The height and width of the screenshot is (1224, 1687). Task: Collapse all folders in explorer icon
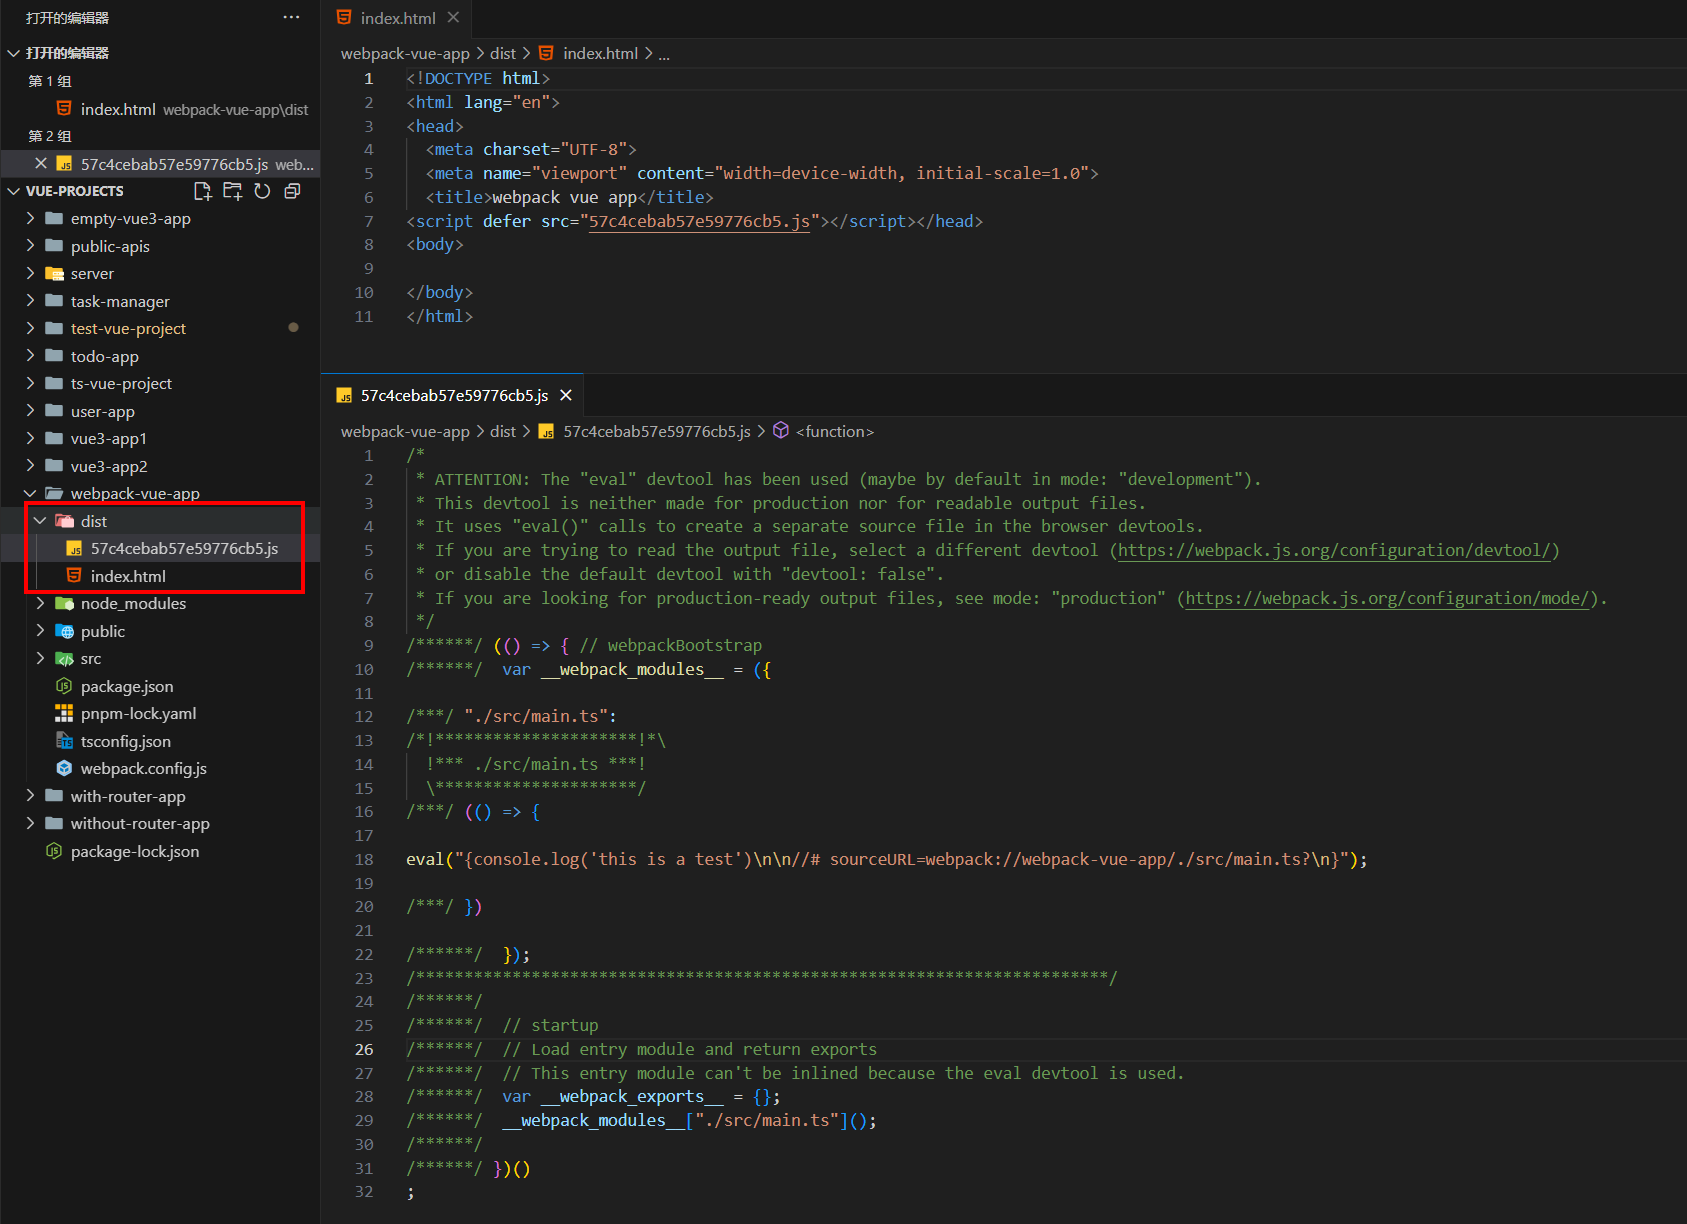[x=292, y=191]
